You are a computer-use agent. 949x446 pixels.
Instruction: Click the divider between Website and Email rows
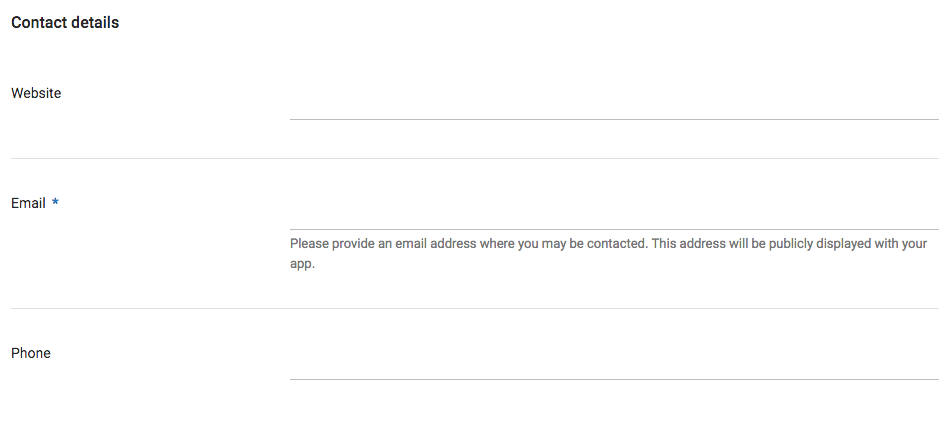pyautogui.click(x=474, y=158)
